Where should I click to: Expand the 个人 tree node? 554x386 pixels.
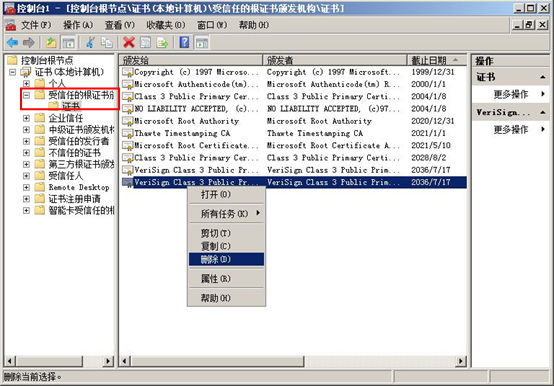click(x=26, y=83)
